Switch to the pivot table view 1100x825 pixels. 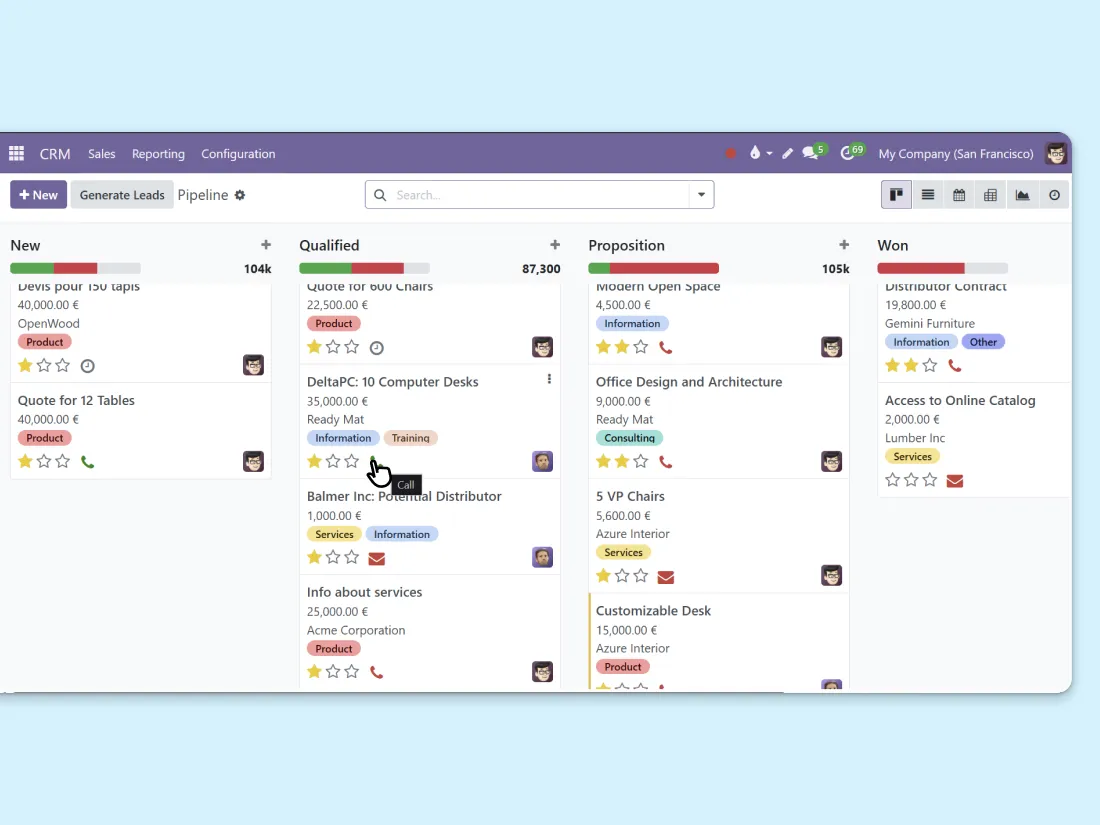990,195
